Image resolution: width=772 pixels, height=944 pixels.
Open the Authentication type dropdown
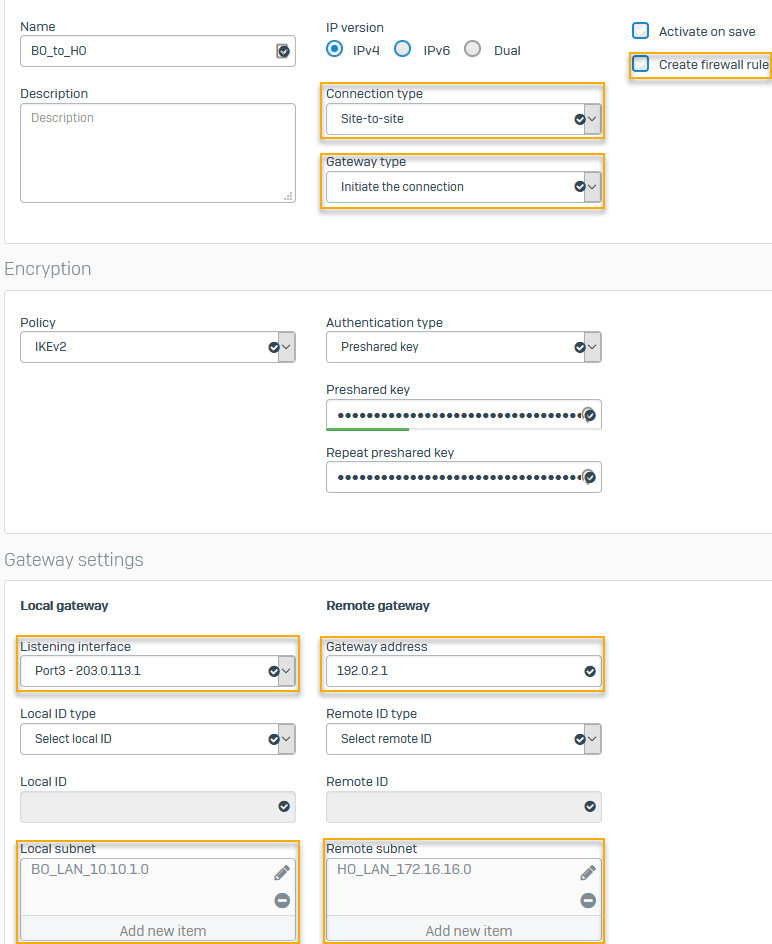coord(464,347)
